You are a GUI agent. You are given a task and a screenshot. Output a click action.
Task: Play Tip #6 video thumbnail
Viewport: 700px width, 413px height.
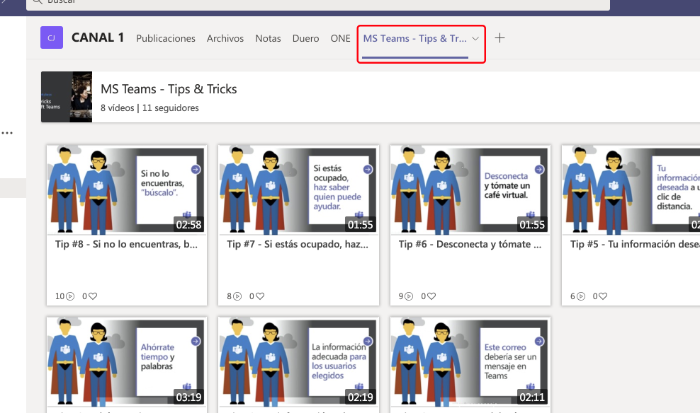pyautogui.click(x=470, y=189)
